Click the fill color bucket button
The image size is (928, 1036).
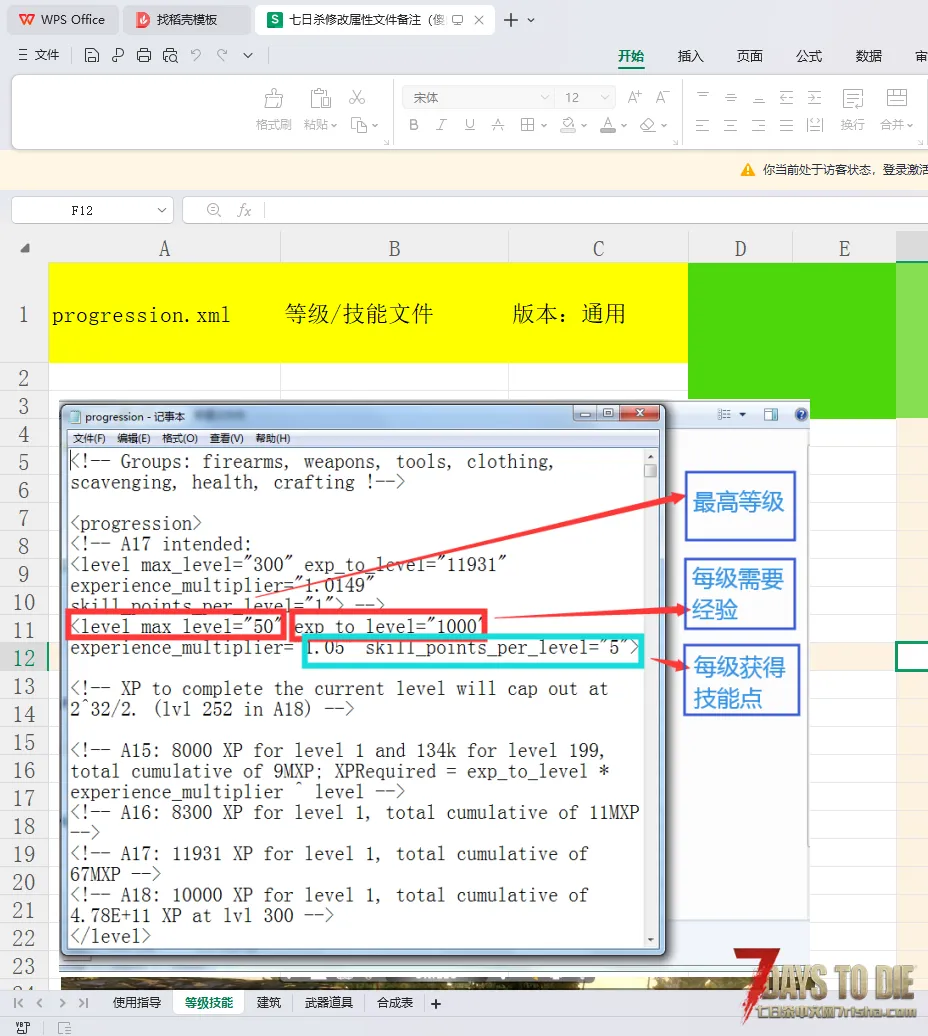567,125
